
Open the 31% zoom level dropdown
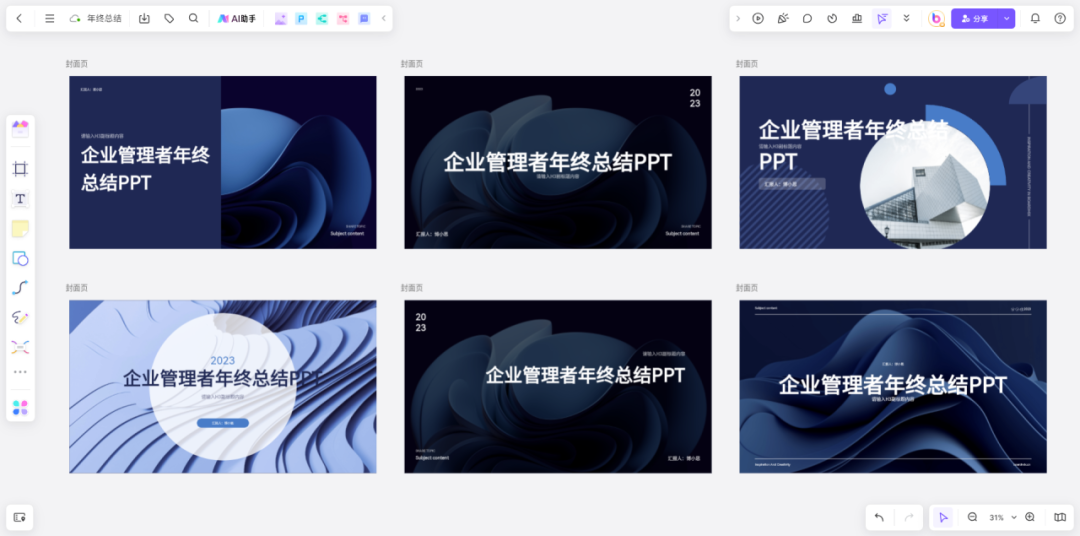[x=1002, y=517]
